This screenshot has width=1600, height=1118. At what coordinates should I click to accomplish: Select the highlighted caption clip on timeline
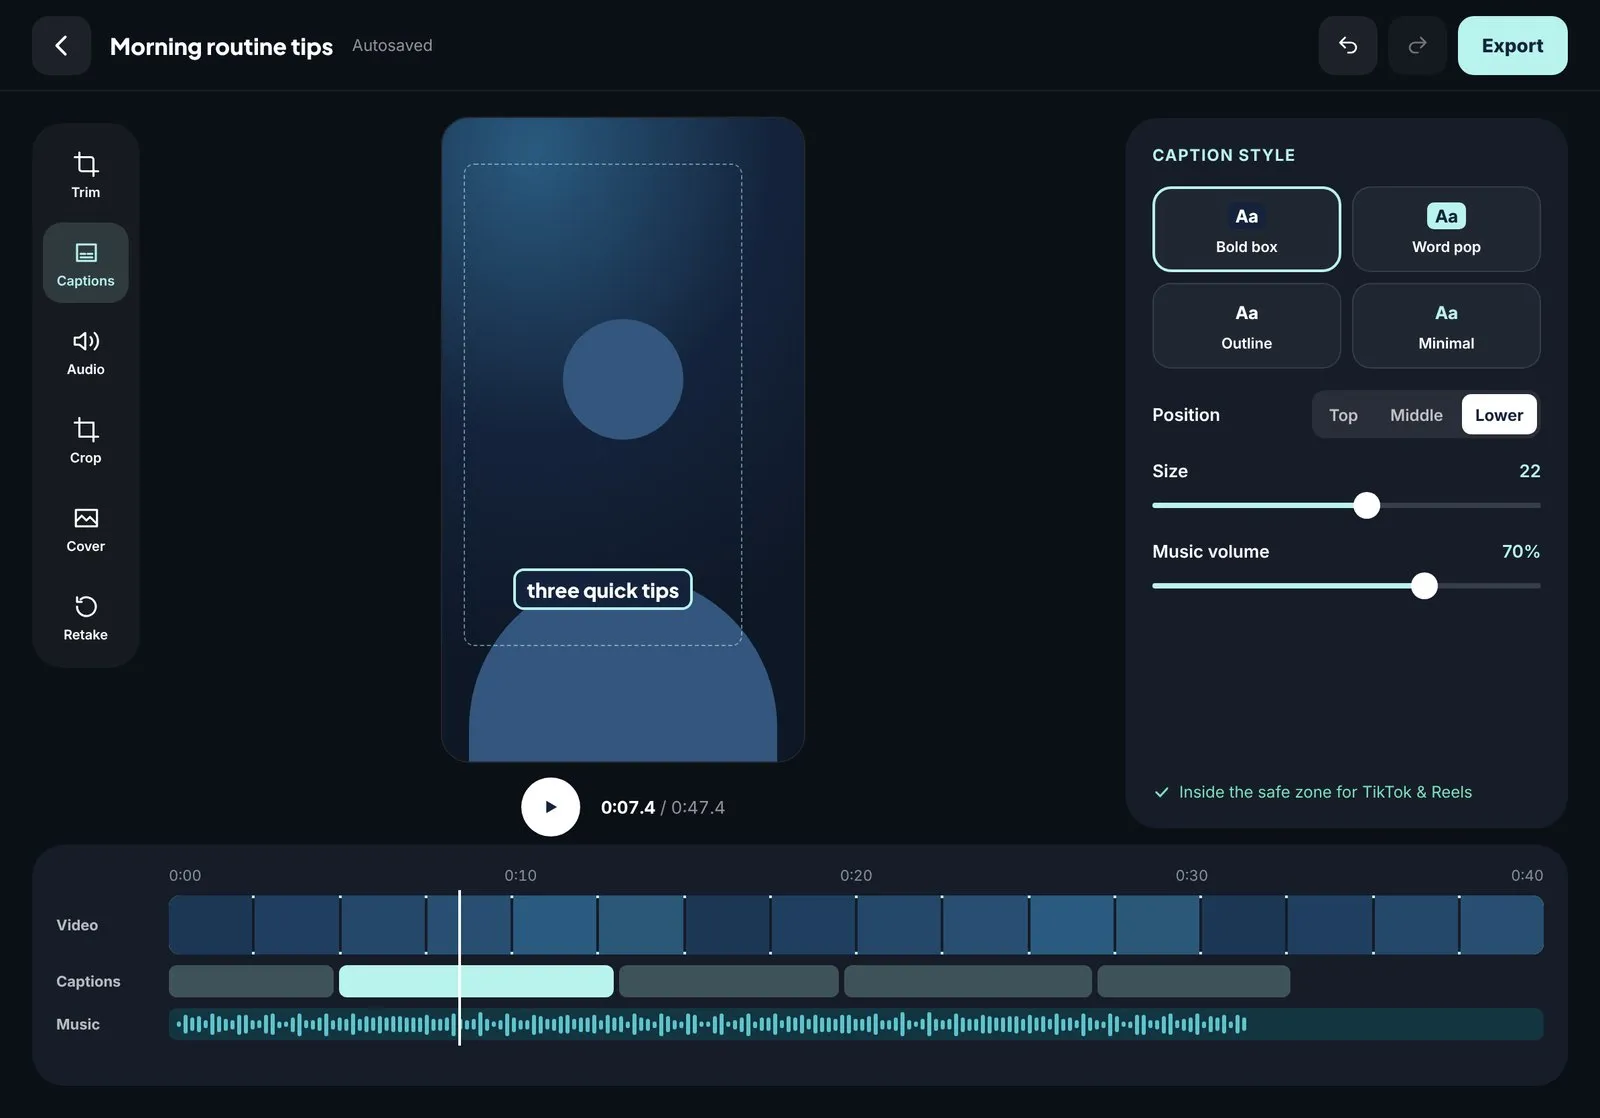[x=476, y=981]
